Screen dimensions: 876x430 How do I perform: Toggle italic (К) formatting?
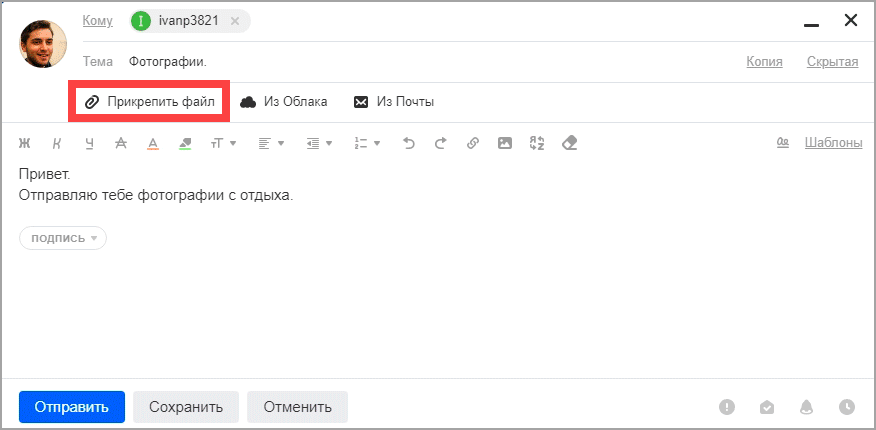[x=57, y=143]
